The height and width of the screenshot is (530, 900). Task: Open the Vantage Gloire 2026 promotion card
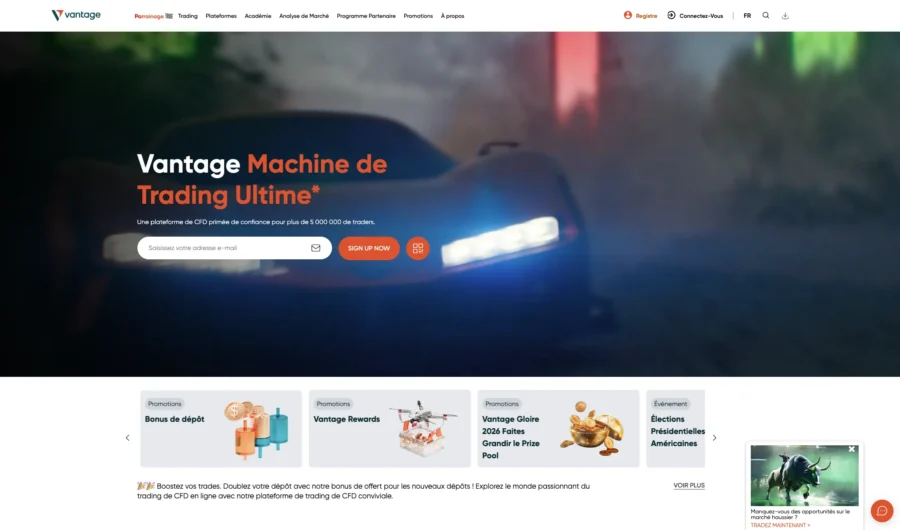click(558, 428)
